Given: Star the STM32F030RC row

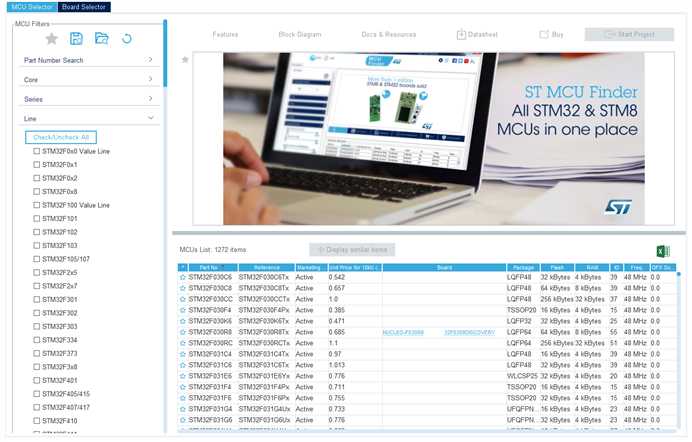Looking at the screenshot, I should tap(183, 343).
